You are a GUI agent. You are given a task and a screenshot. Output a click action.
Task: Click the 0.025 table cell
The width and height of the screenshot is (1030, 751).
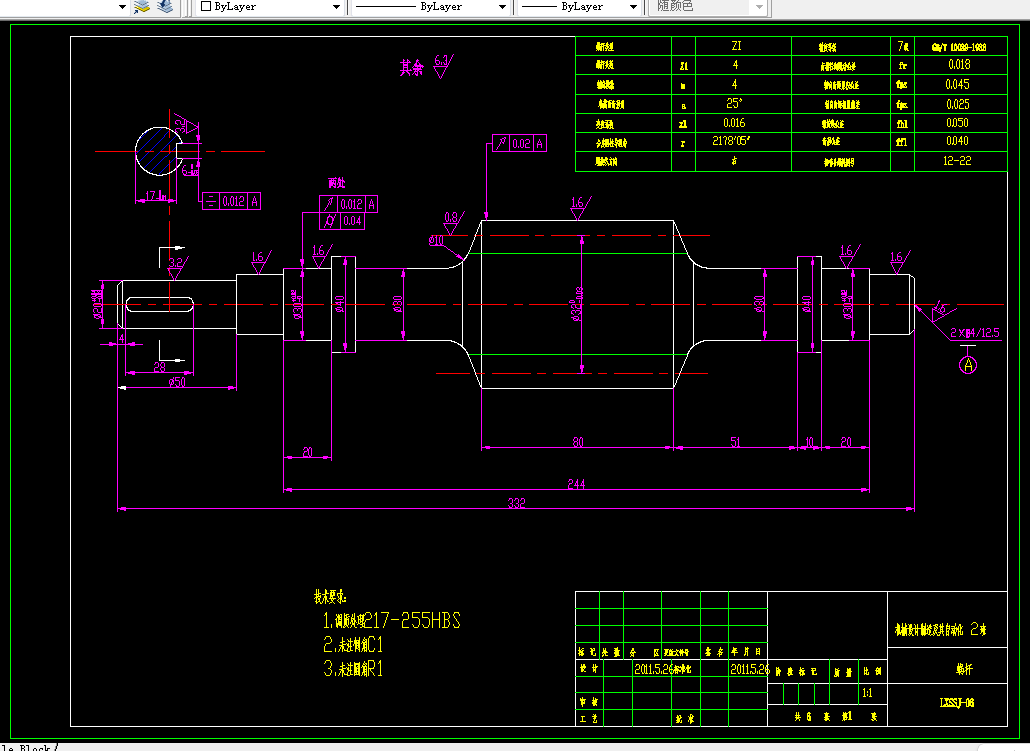tap(958, 104)
